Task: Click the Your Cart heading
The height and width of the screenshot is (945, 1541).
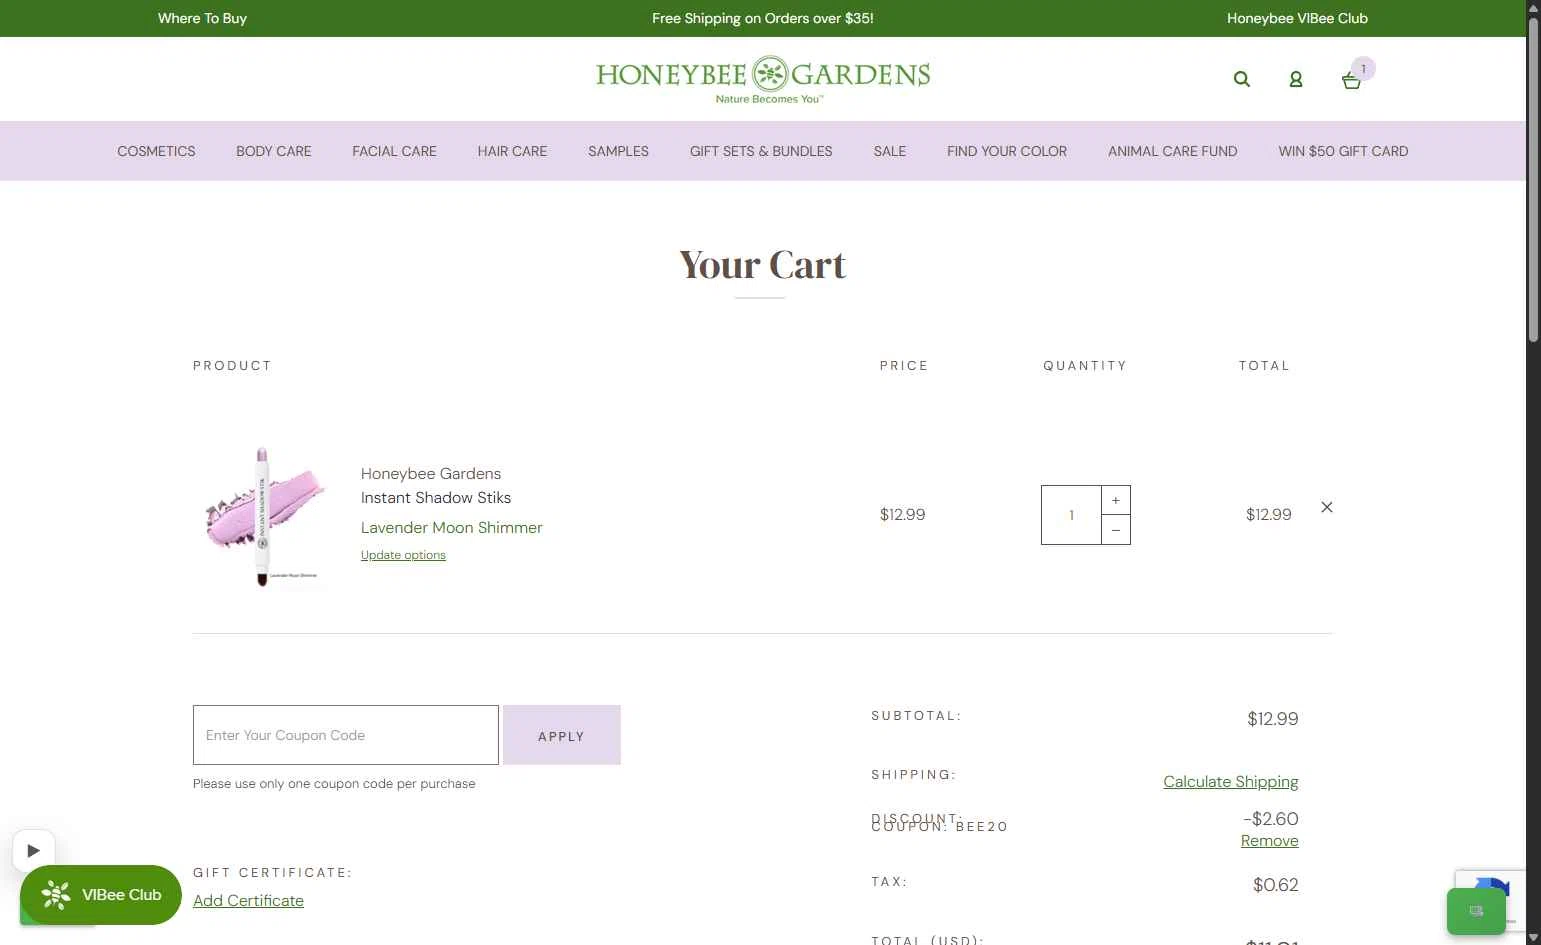Action: click(762, 265)
